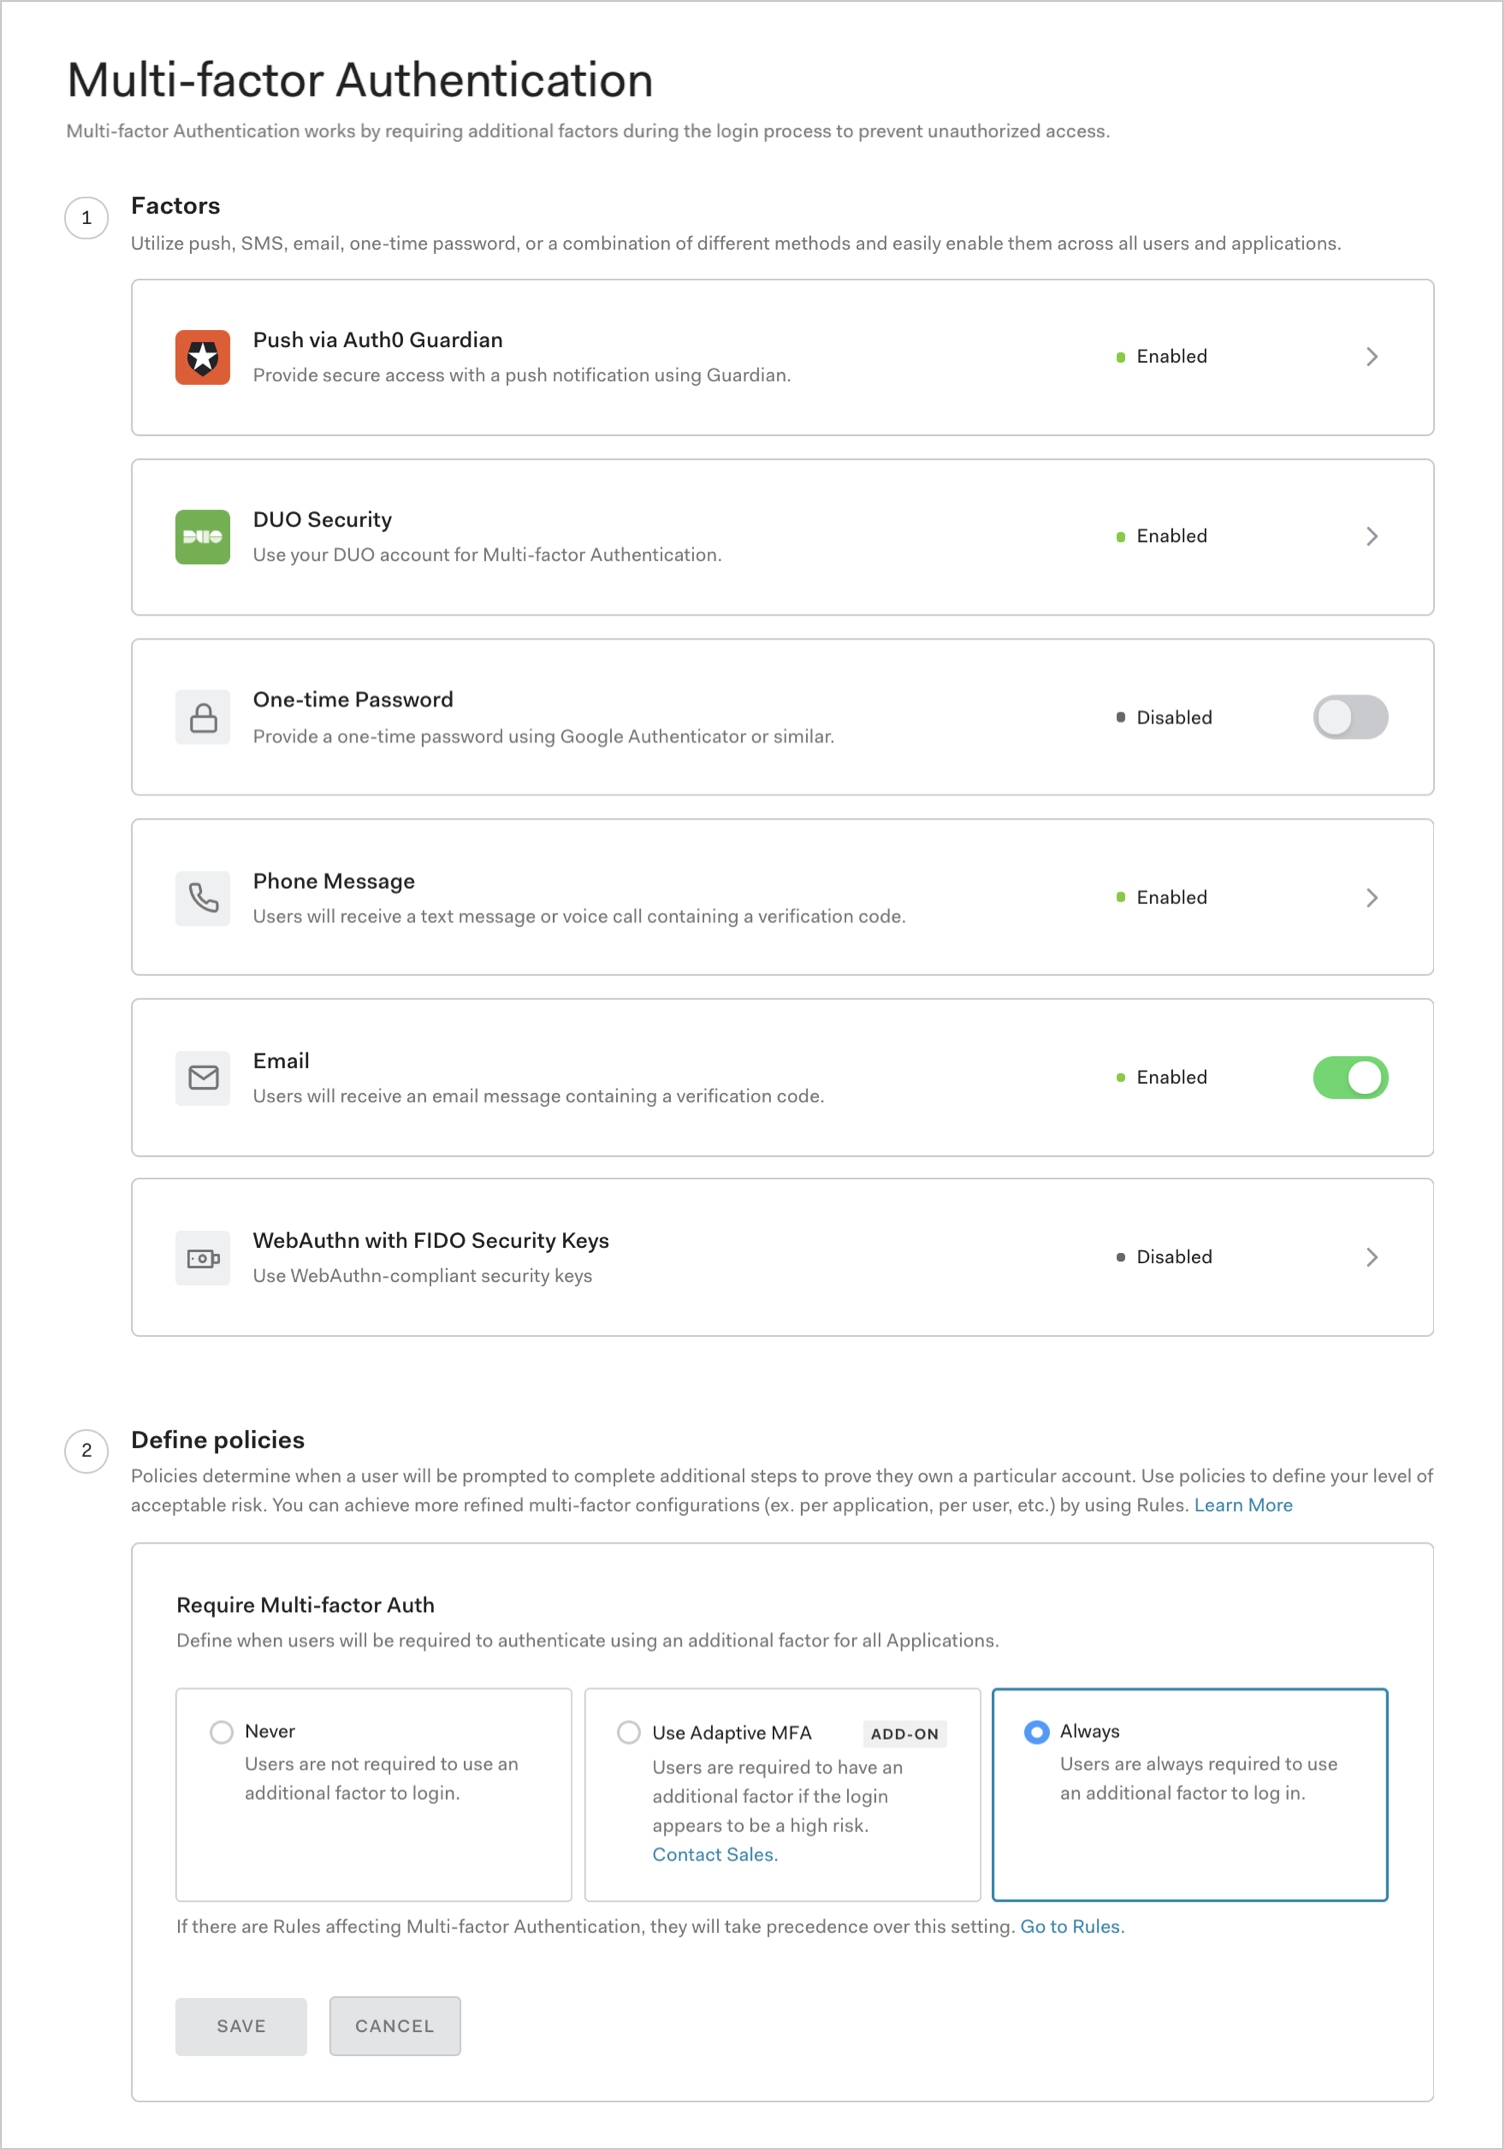Click the step 2 Define policies badge
The width and height of the screenshot is (1504, 2150).
tap(87, 1451)
